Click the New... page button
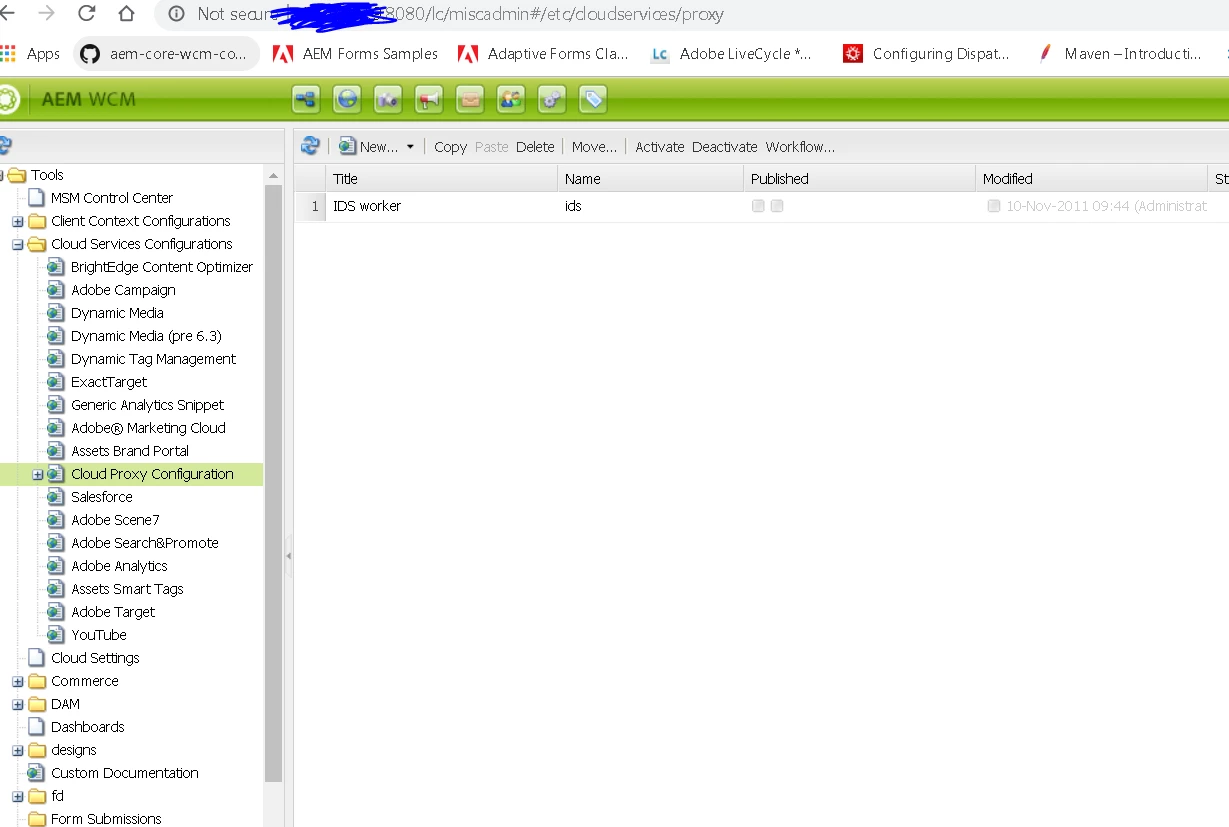Screen dimensions: 1229x827 tap(368, 146)
